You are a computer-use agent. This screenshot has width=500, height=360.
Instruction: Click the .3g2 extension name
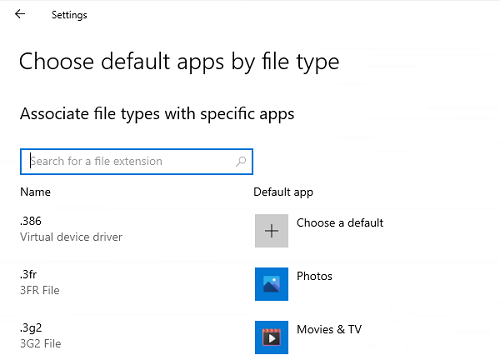click(31, 328)
